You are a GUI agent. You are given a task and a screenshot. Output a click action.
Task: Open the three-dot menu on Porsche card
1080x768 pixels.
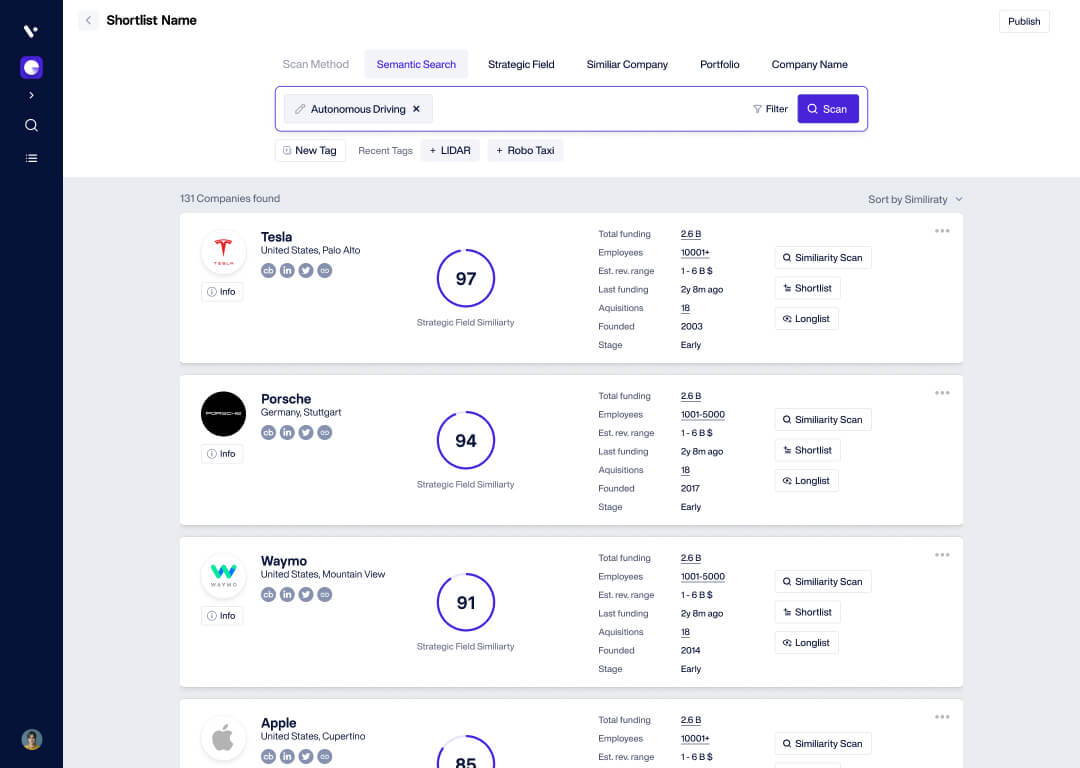[x=942, y=393]
